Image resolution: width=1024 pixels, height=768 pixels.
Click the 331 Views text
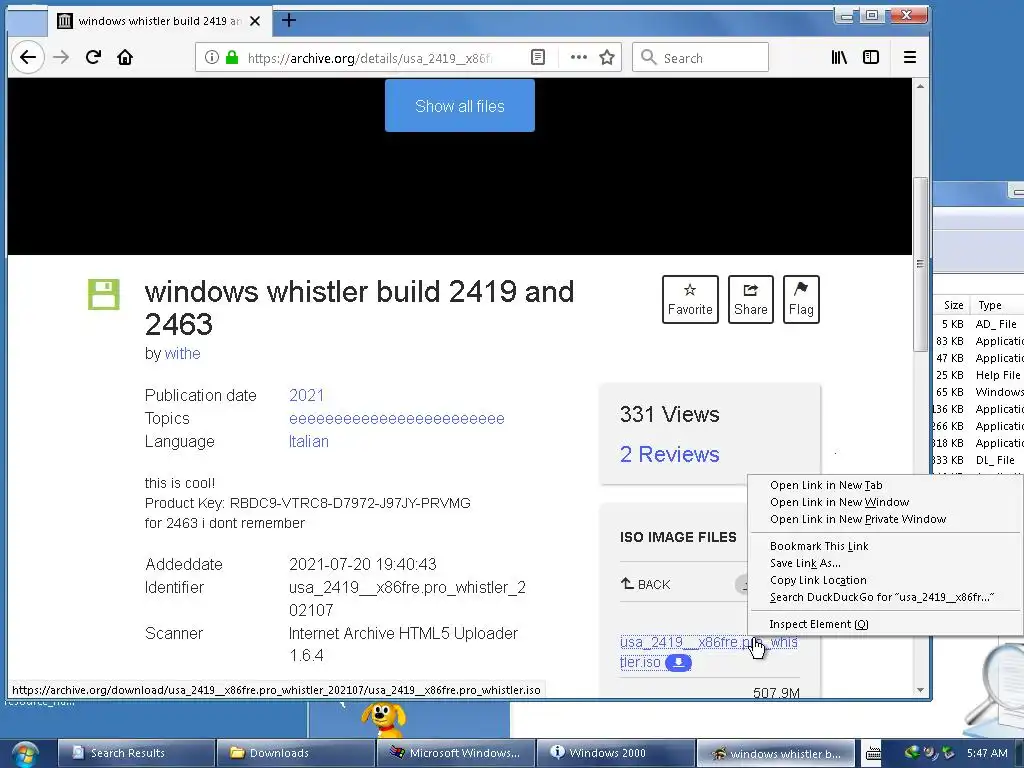click(x=669, y=414)
